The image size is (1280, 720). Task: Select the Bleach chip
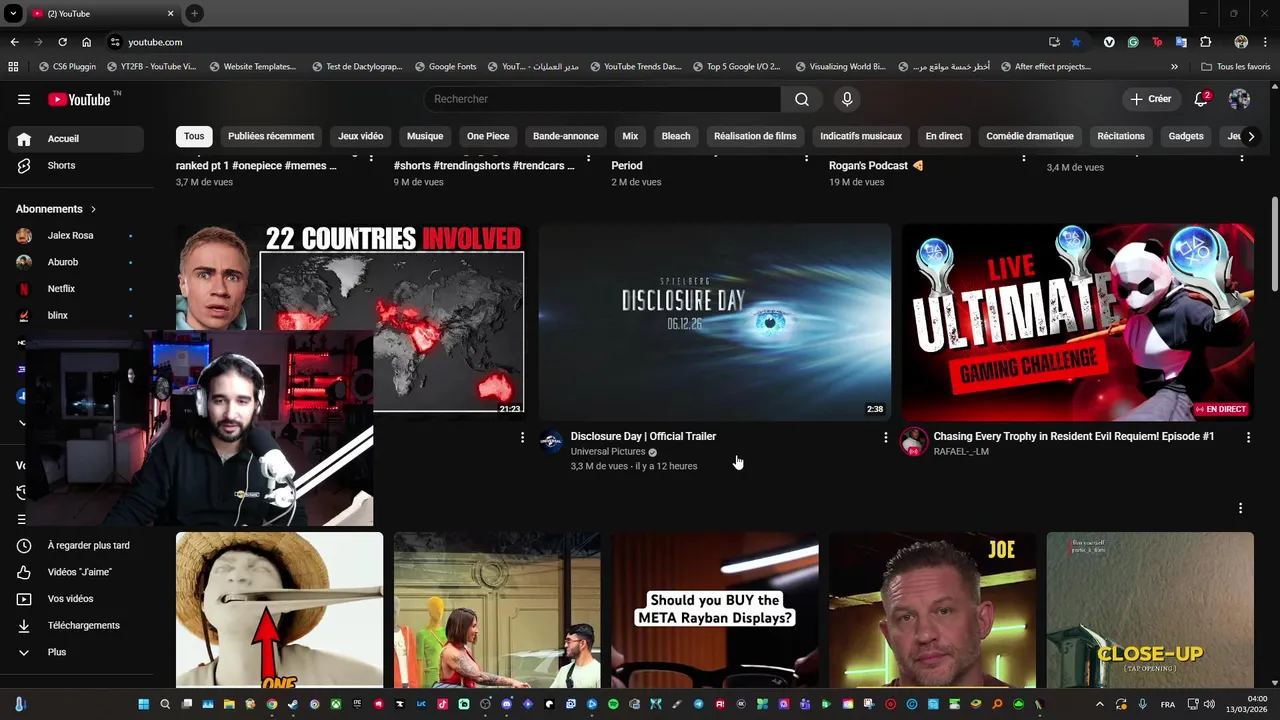pos(676,136)
